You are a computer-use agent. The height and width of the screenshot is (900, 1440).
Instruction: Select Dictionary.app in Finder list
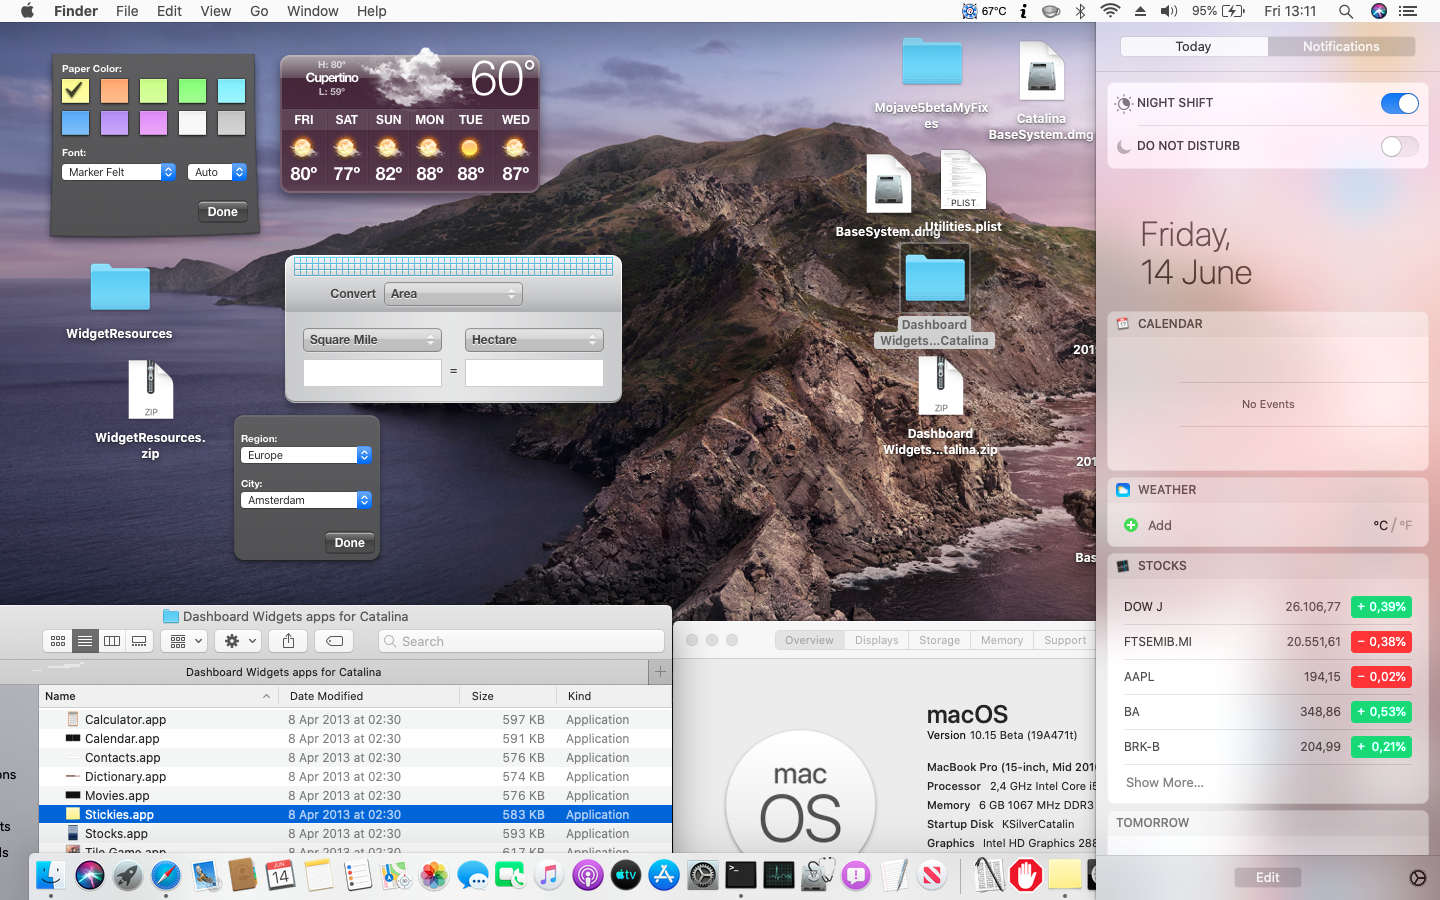click(355, 776)
